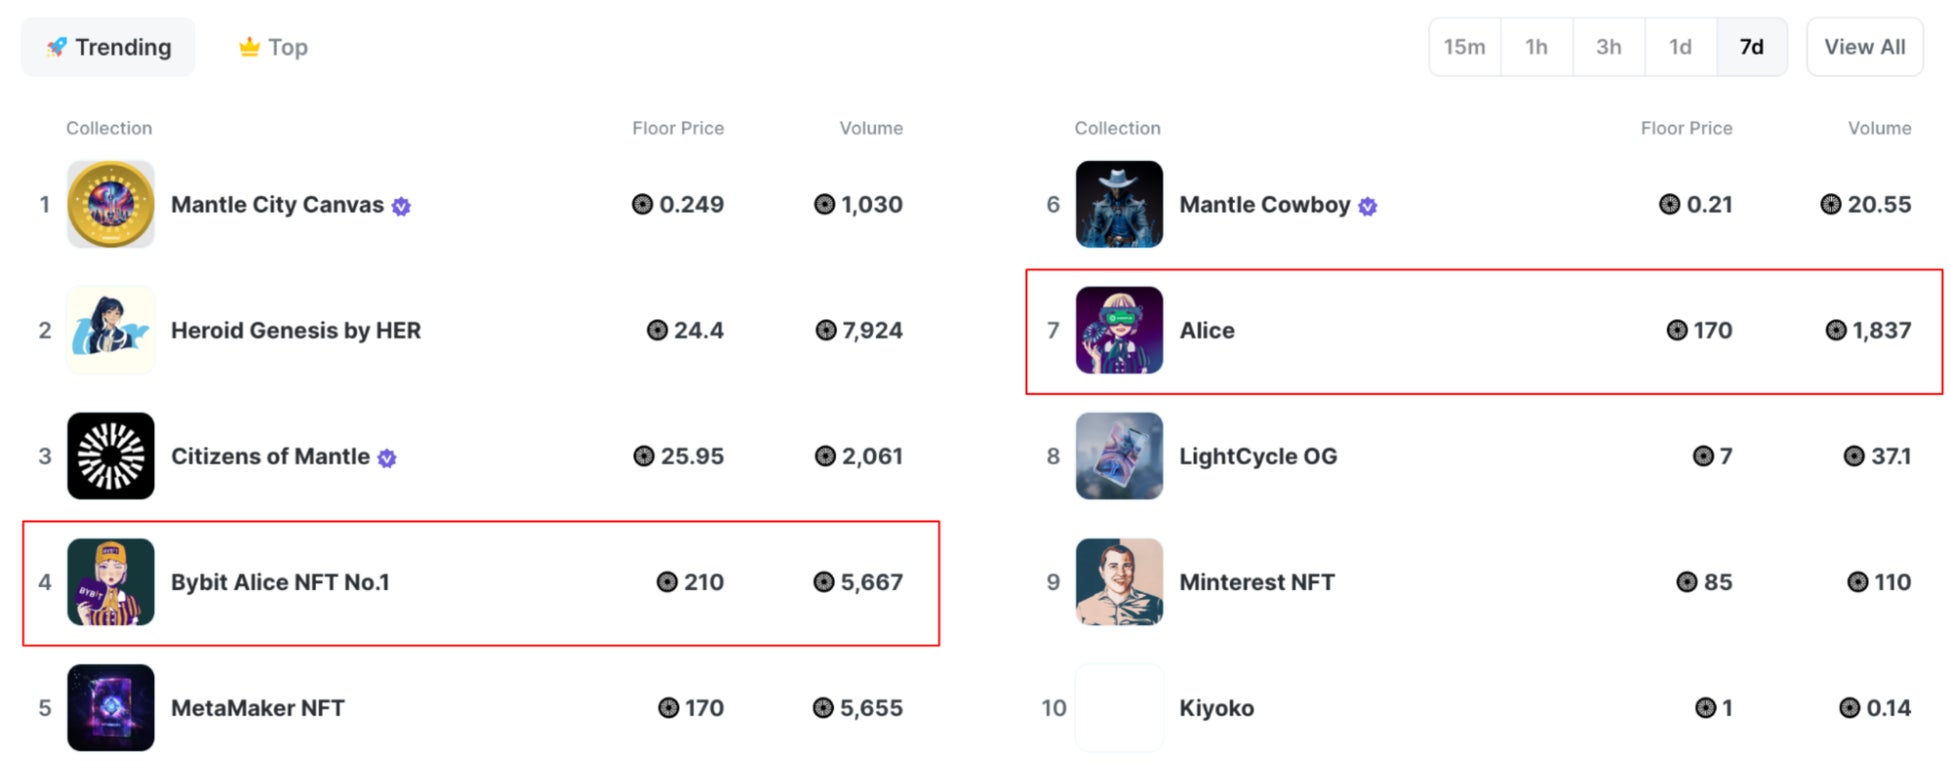Screen dimensions: 1950x779
Task: Open the Kiyoko collection link
Action: pyautogui.click(x=1216, y=708)
